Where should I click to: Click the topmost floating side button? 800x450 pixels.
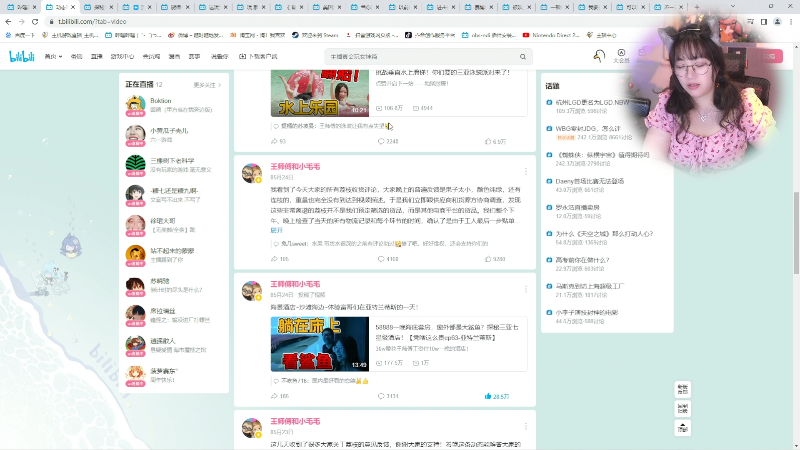[683, 389]
